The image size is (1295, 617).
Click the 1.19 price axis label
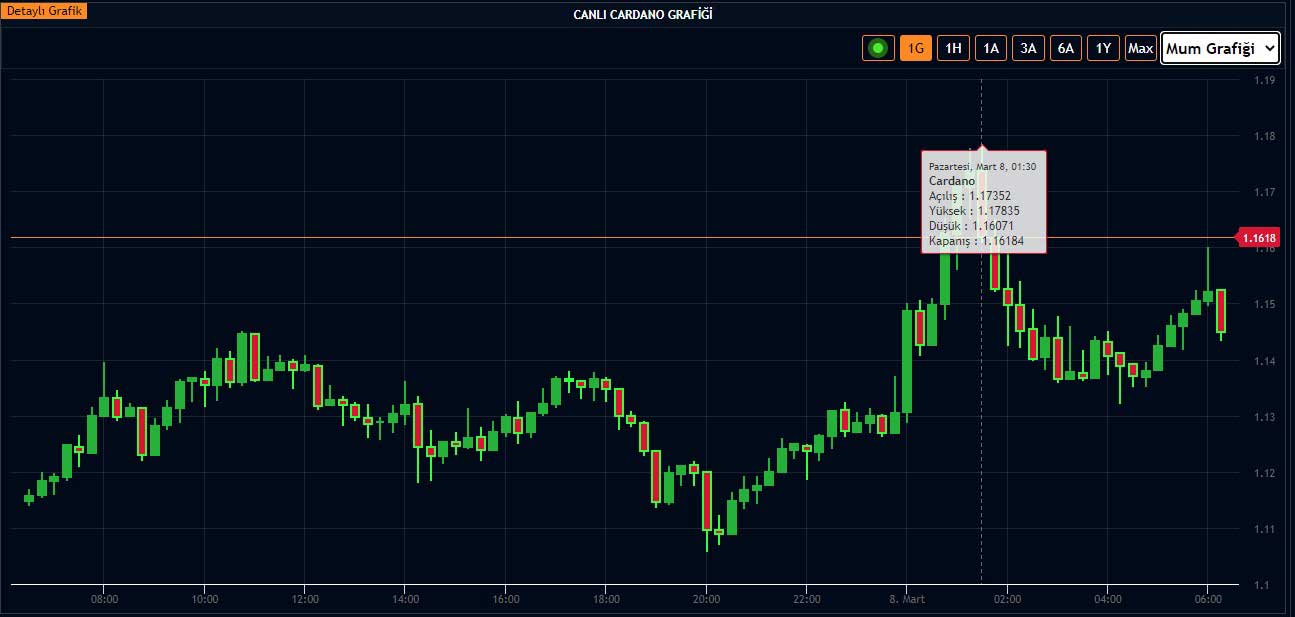click(x=1264, y=80)
